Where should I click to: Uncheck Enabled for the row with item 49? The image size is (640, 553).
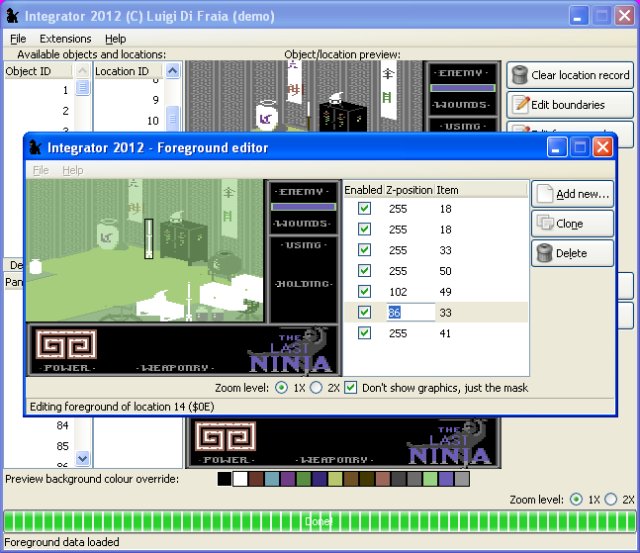pos(364,291)
